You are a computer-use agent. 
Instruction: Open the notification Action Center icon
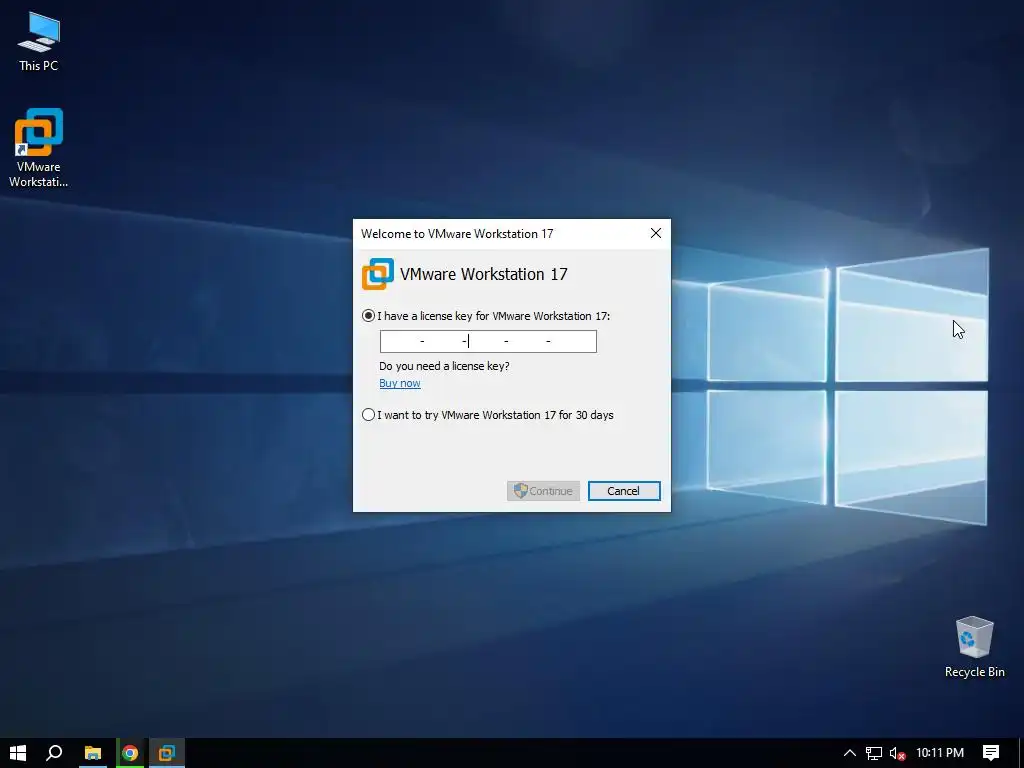point(991,753)
